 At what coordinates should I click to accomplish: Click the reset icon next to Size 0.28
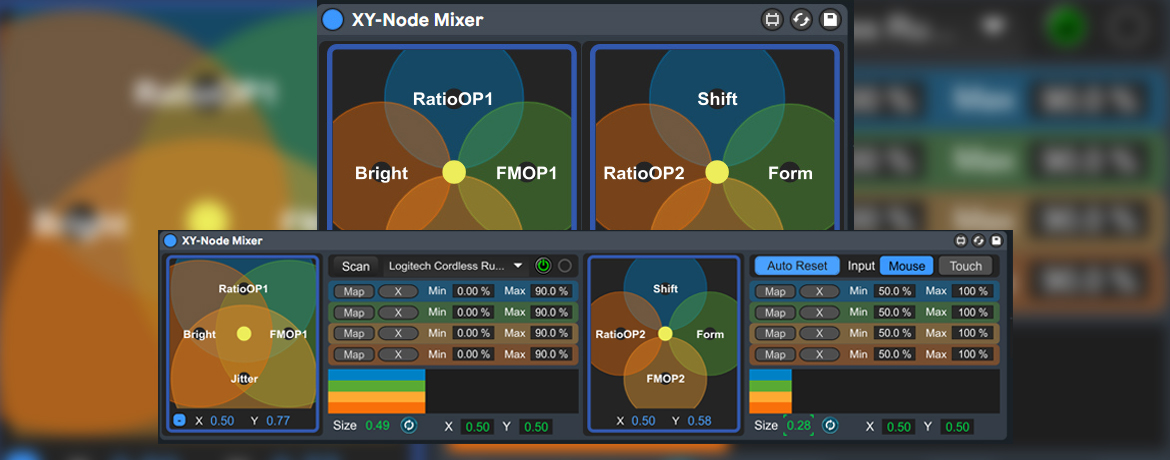[x=829, y=426]
